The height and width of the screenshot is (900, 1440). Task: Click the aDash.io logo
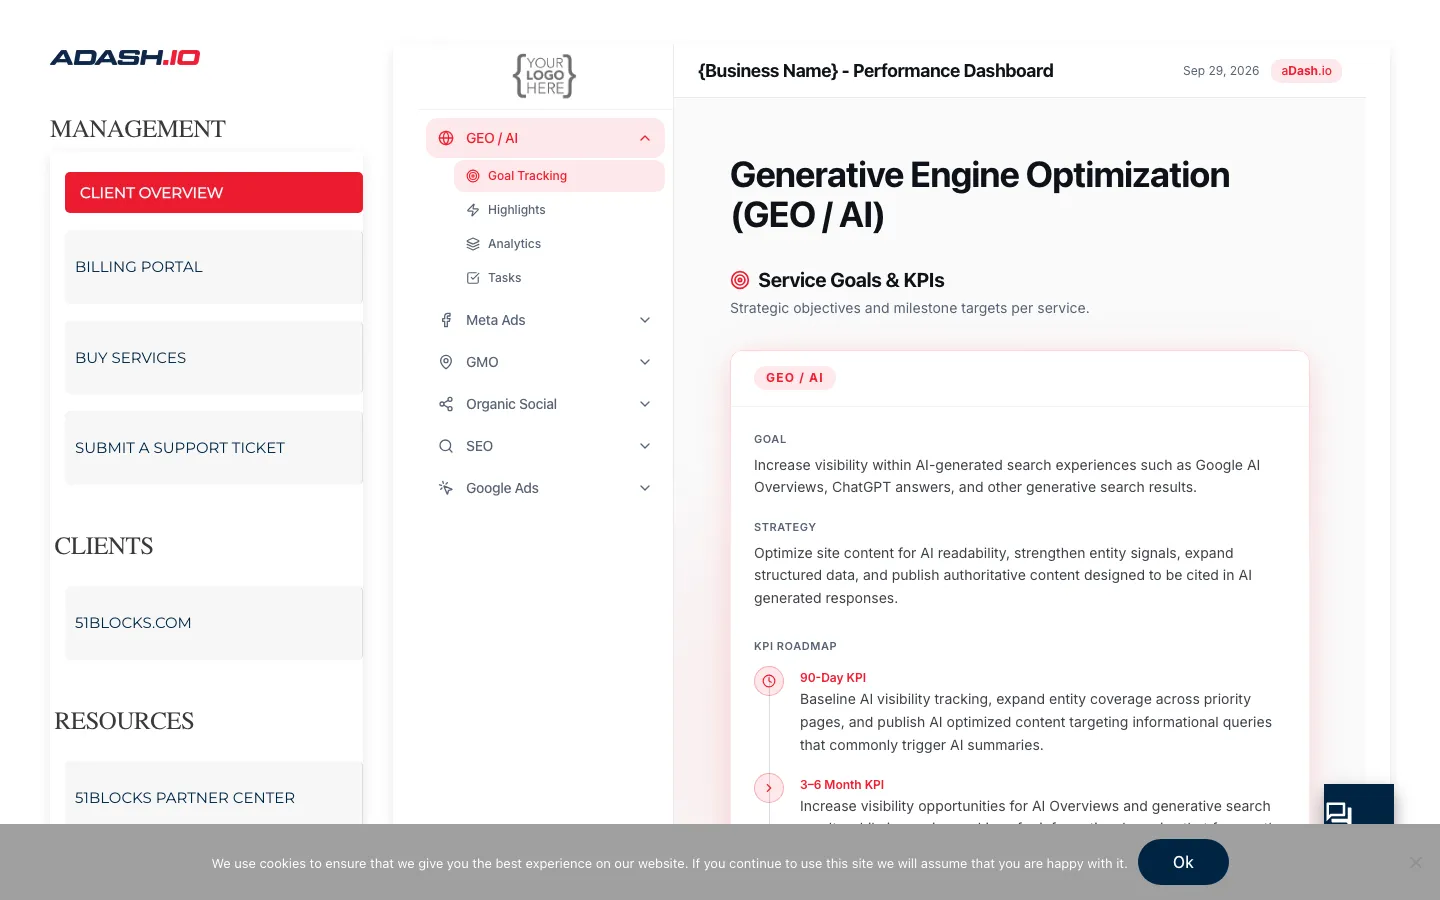[125, 58]
